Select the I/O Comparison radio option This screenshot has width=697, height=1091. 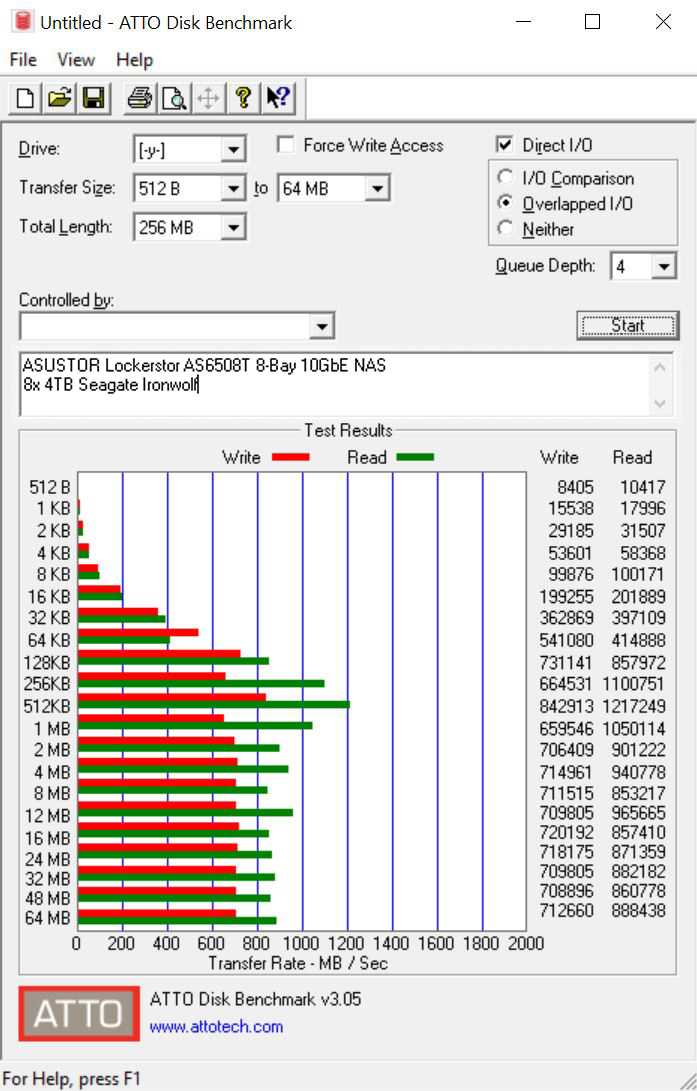(x=505, y=177)
